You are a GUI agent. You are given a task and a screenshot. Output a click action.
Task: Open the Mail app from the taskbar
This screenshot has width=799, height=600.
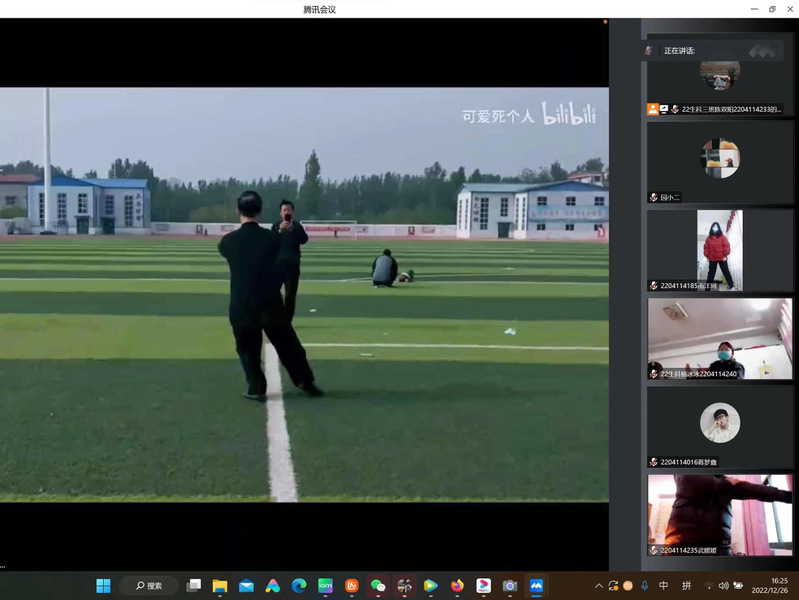246,585
